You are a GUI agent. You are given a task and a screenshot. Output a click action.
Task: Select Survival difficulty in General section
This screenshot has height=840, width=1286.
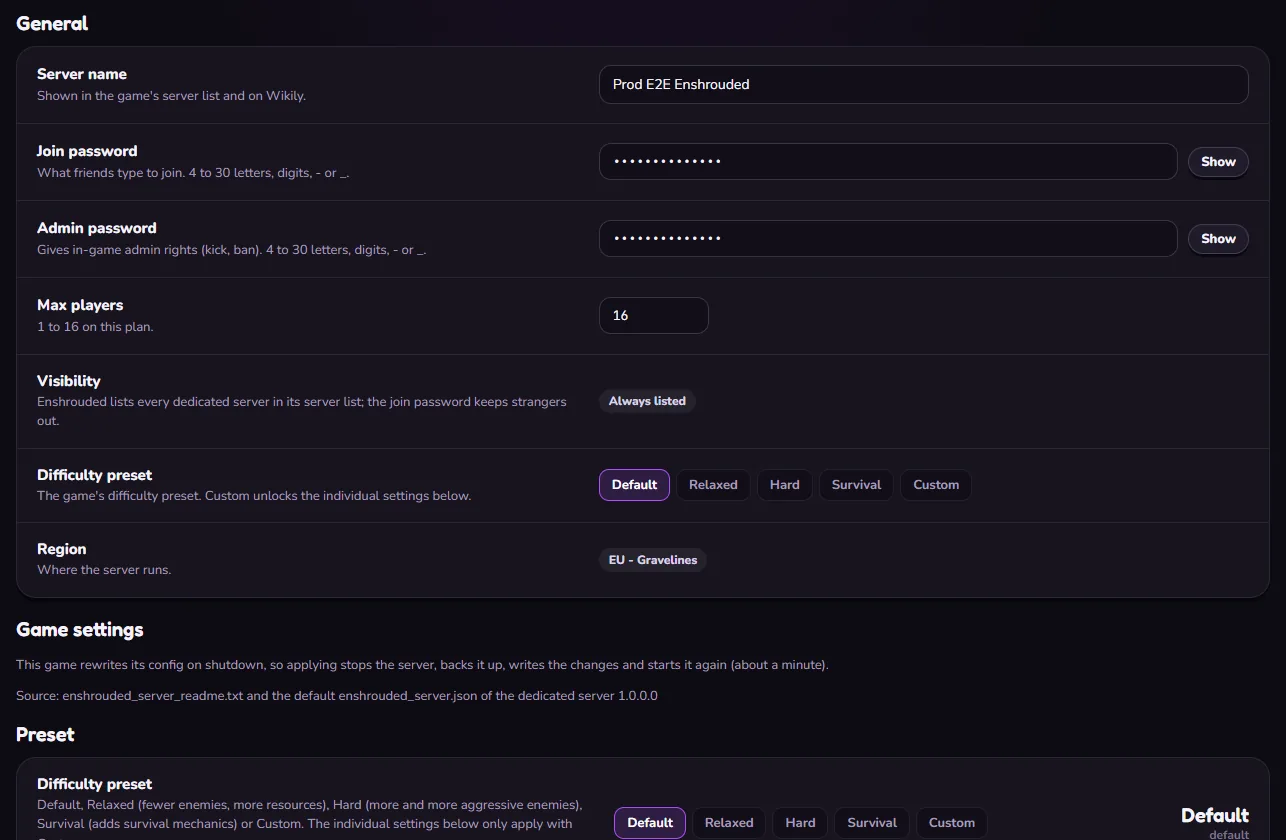[856, 485]
